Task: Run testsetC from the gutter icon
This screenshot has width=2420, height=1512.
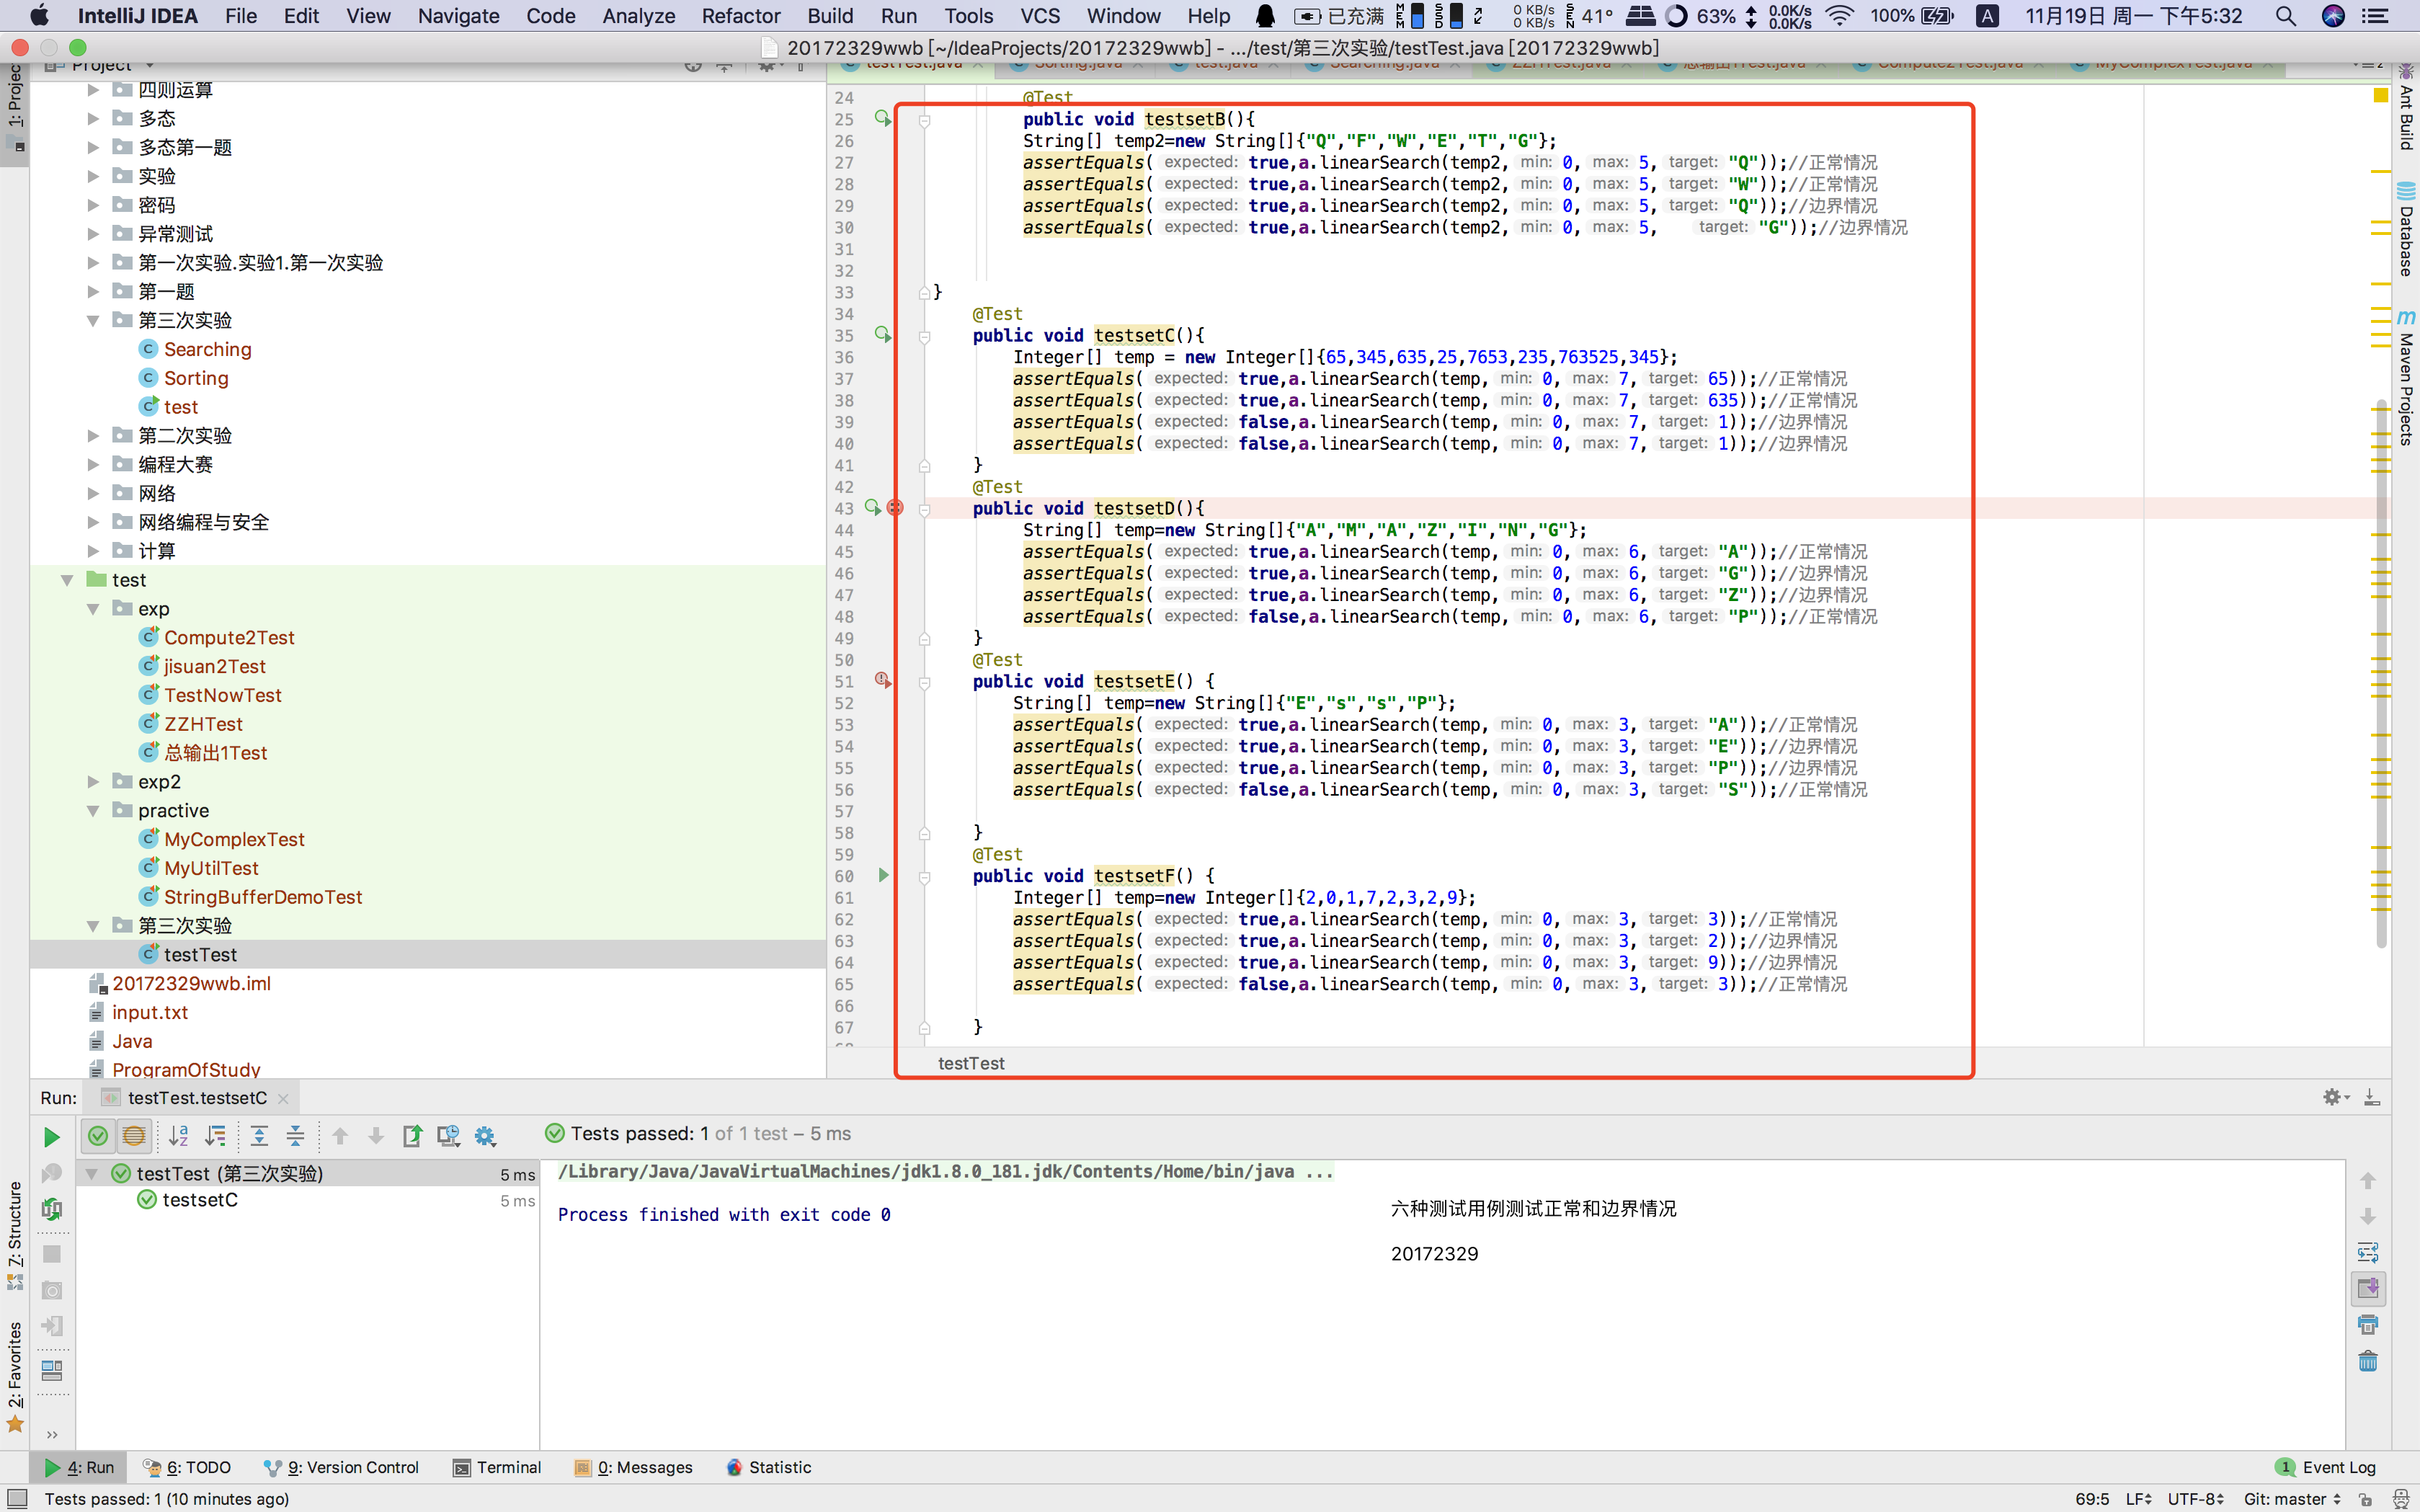Action: click(x=882, y=335)
